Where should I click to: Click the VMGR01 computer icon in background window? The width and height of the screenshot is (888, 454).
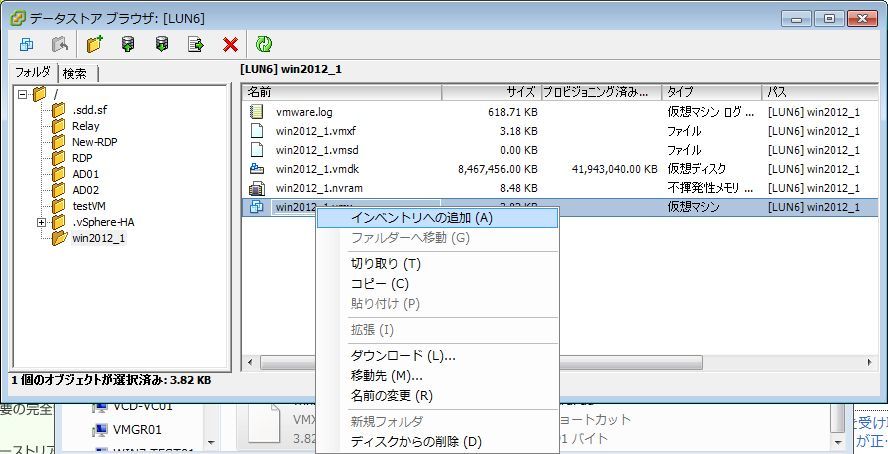tap(100, 430)
